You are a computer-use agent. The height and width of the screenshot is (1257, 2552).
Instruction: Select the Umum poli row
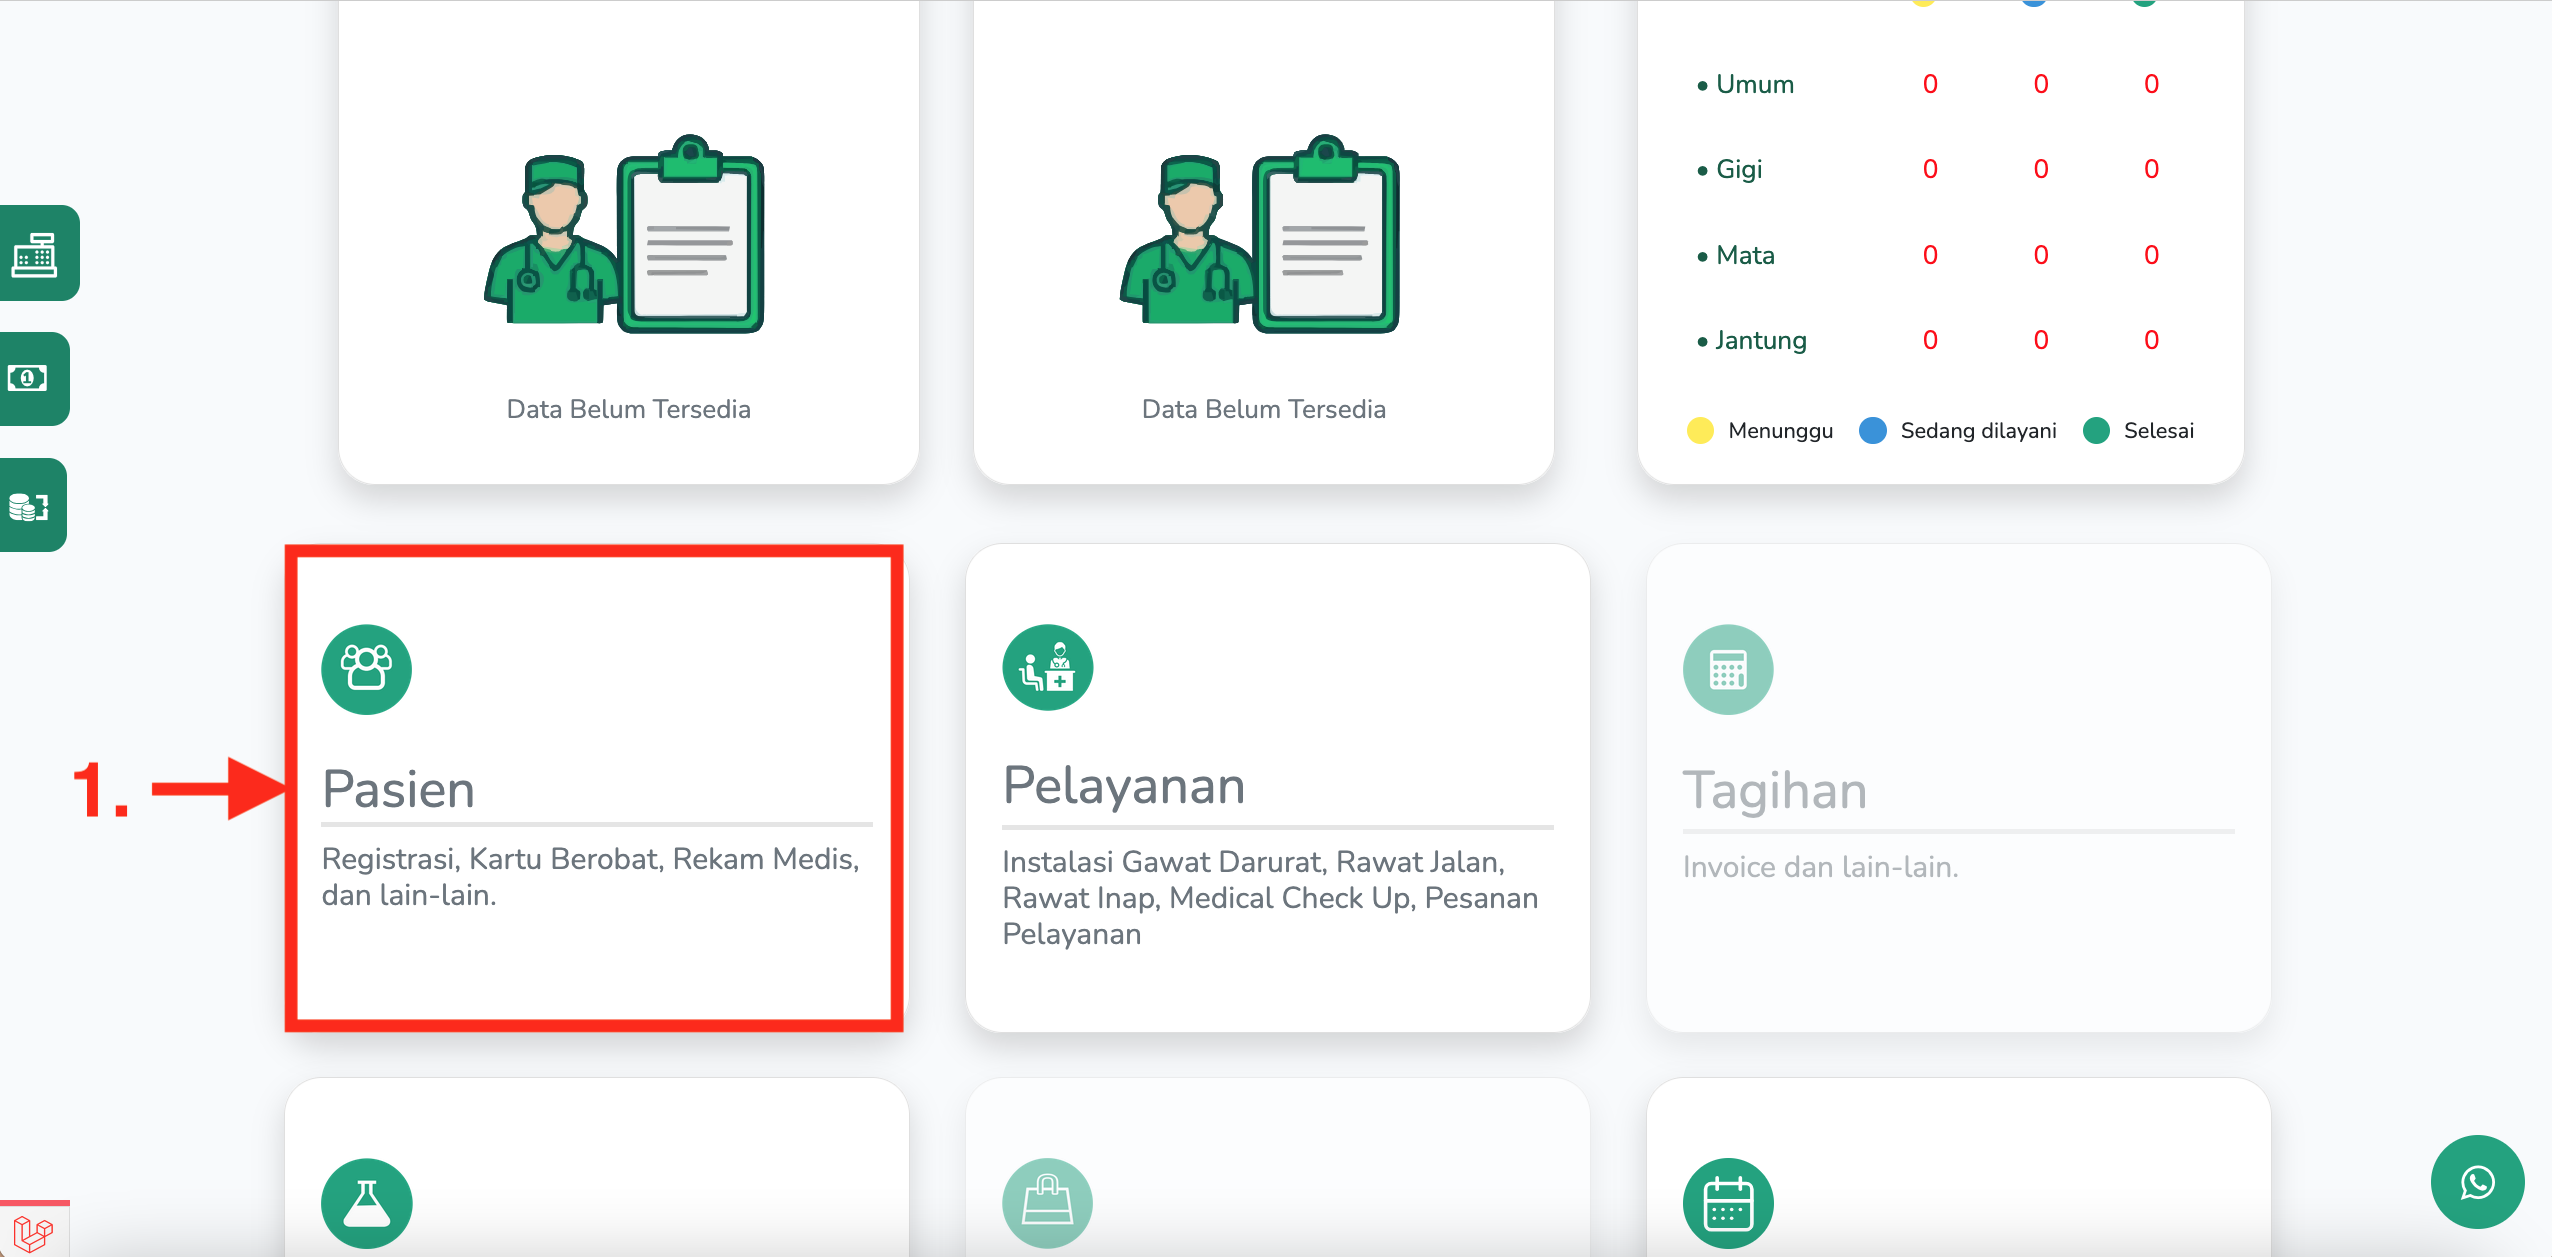coord(1754,85)
